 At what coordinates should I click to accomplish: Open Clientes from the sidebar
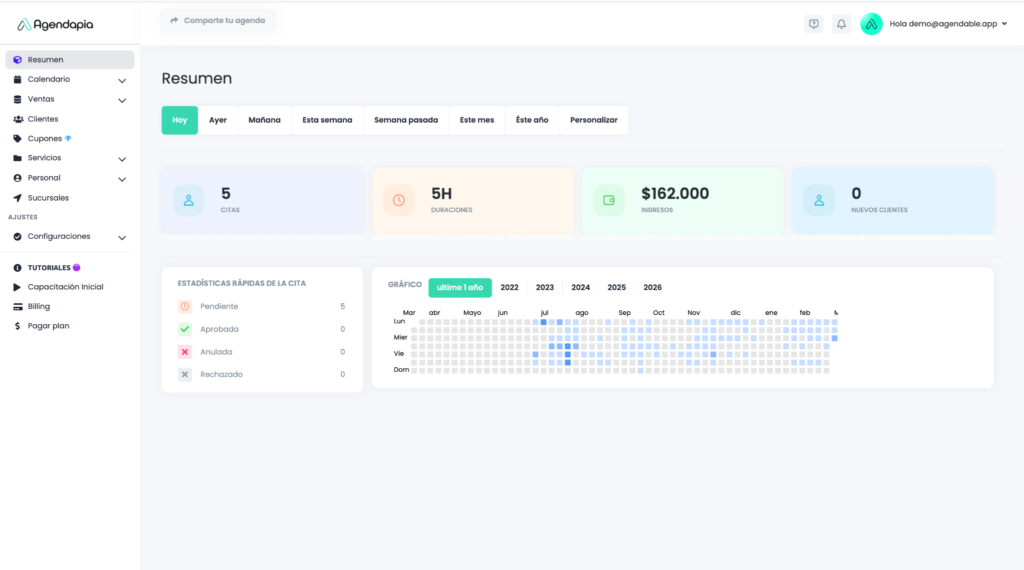tap(43, 119)
